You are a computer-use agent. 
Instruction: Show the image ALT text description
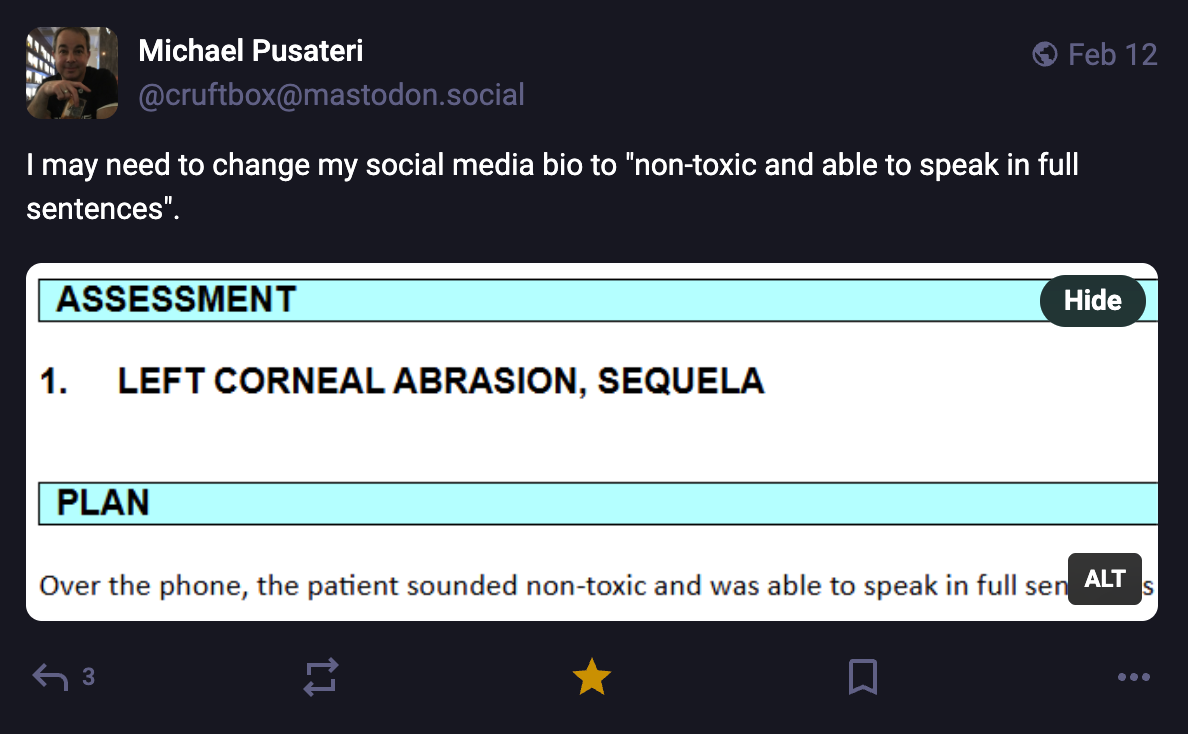tap(1104, 579)
